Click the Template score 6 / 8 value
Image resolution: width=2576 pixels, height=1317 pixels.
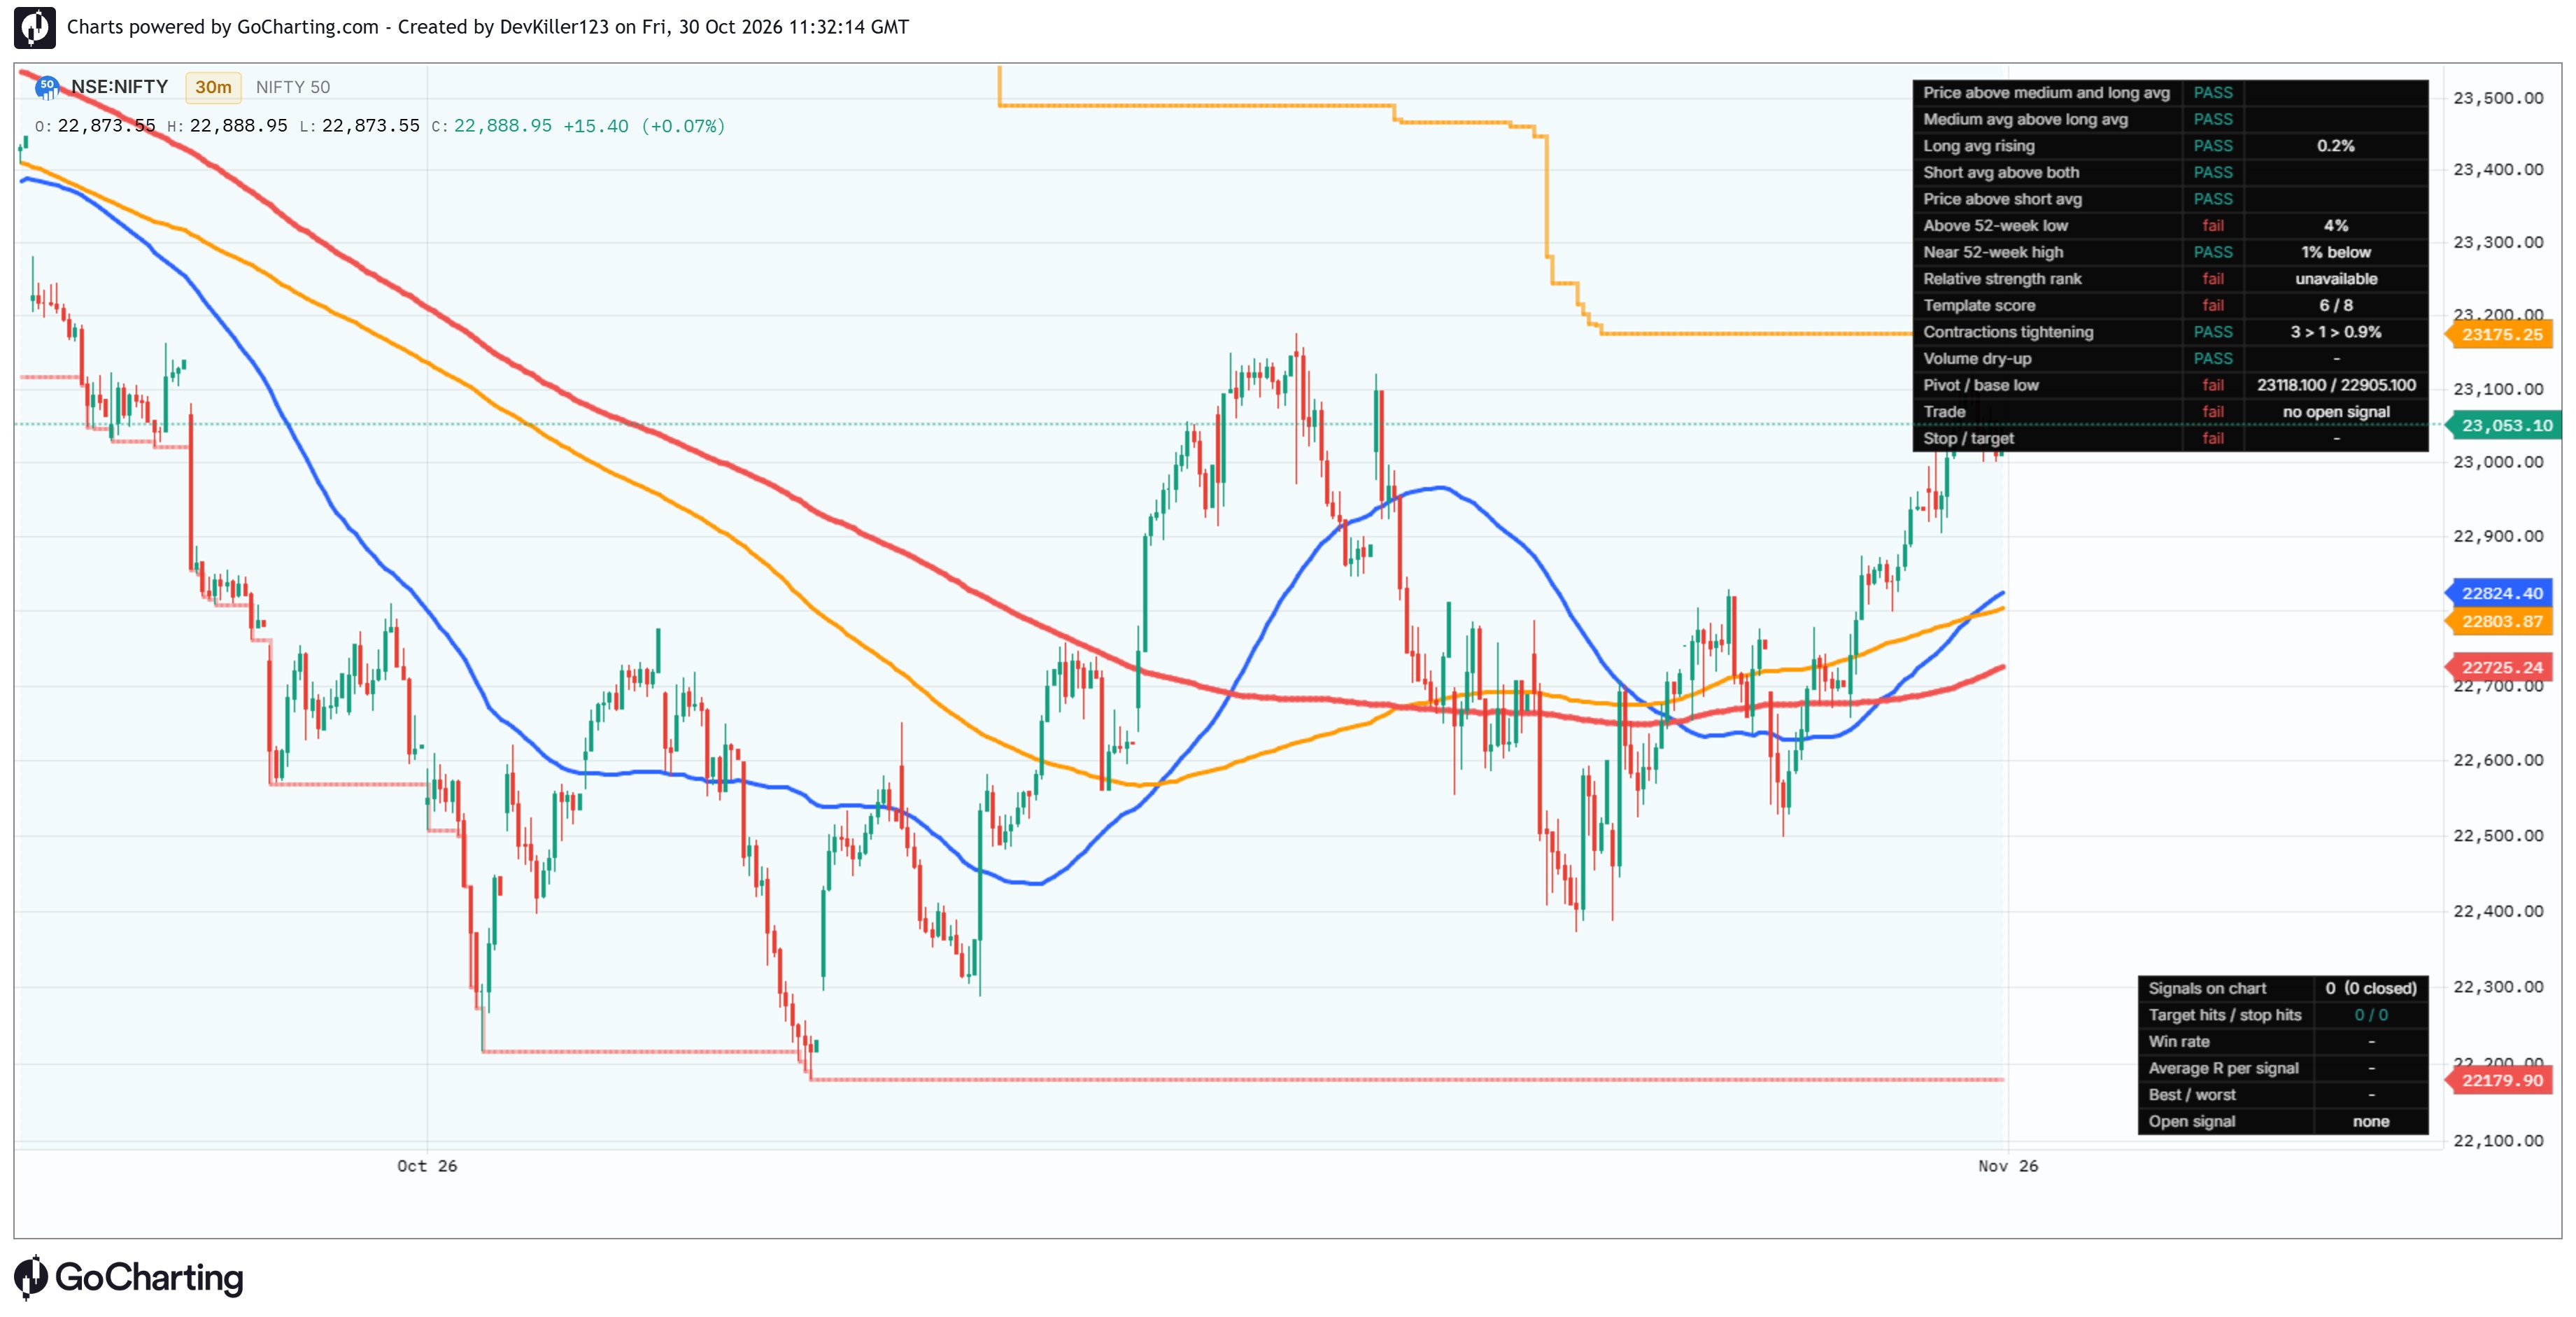tap(2335, 305)
